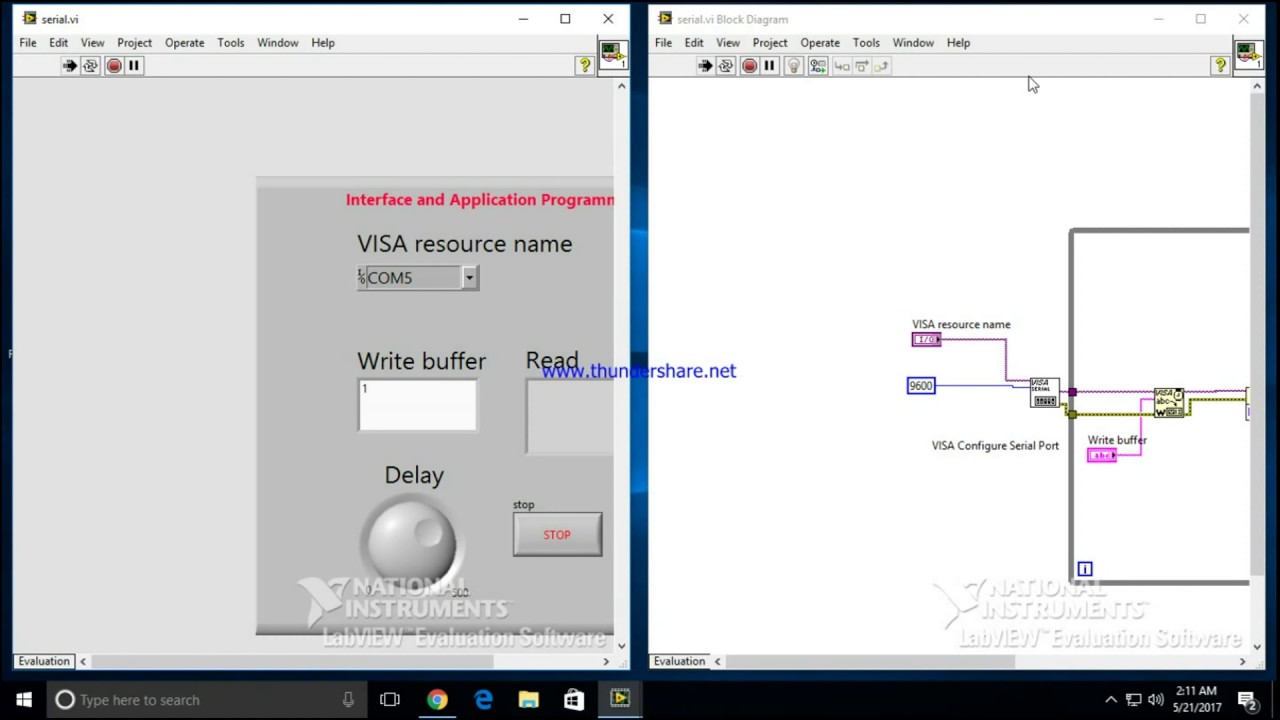1280x720 pixels.
Task: Run the serial.vi front panel
Action: click(x=69, y=66)
